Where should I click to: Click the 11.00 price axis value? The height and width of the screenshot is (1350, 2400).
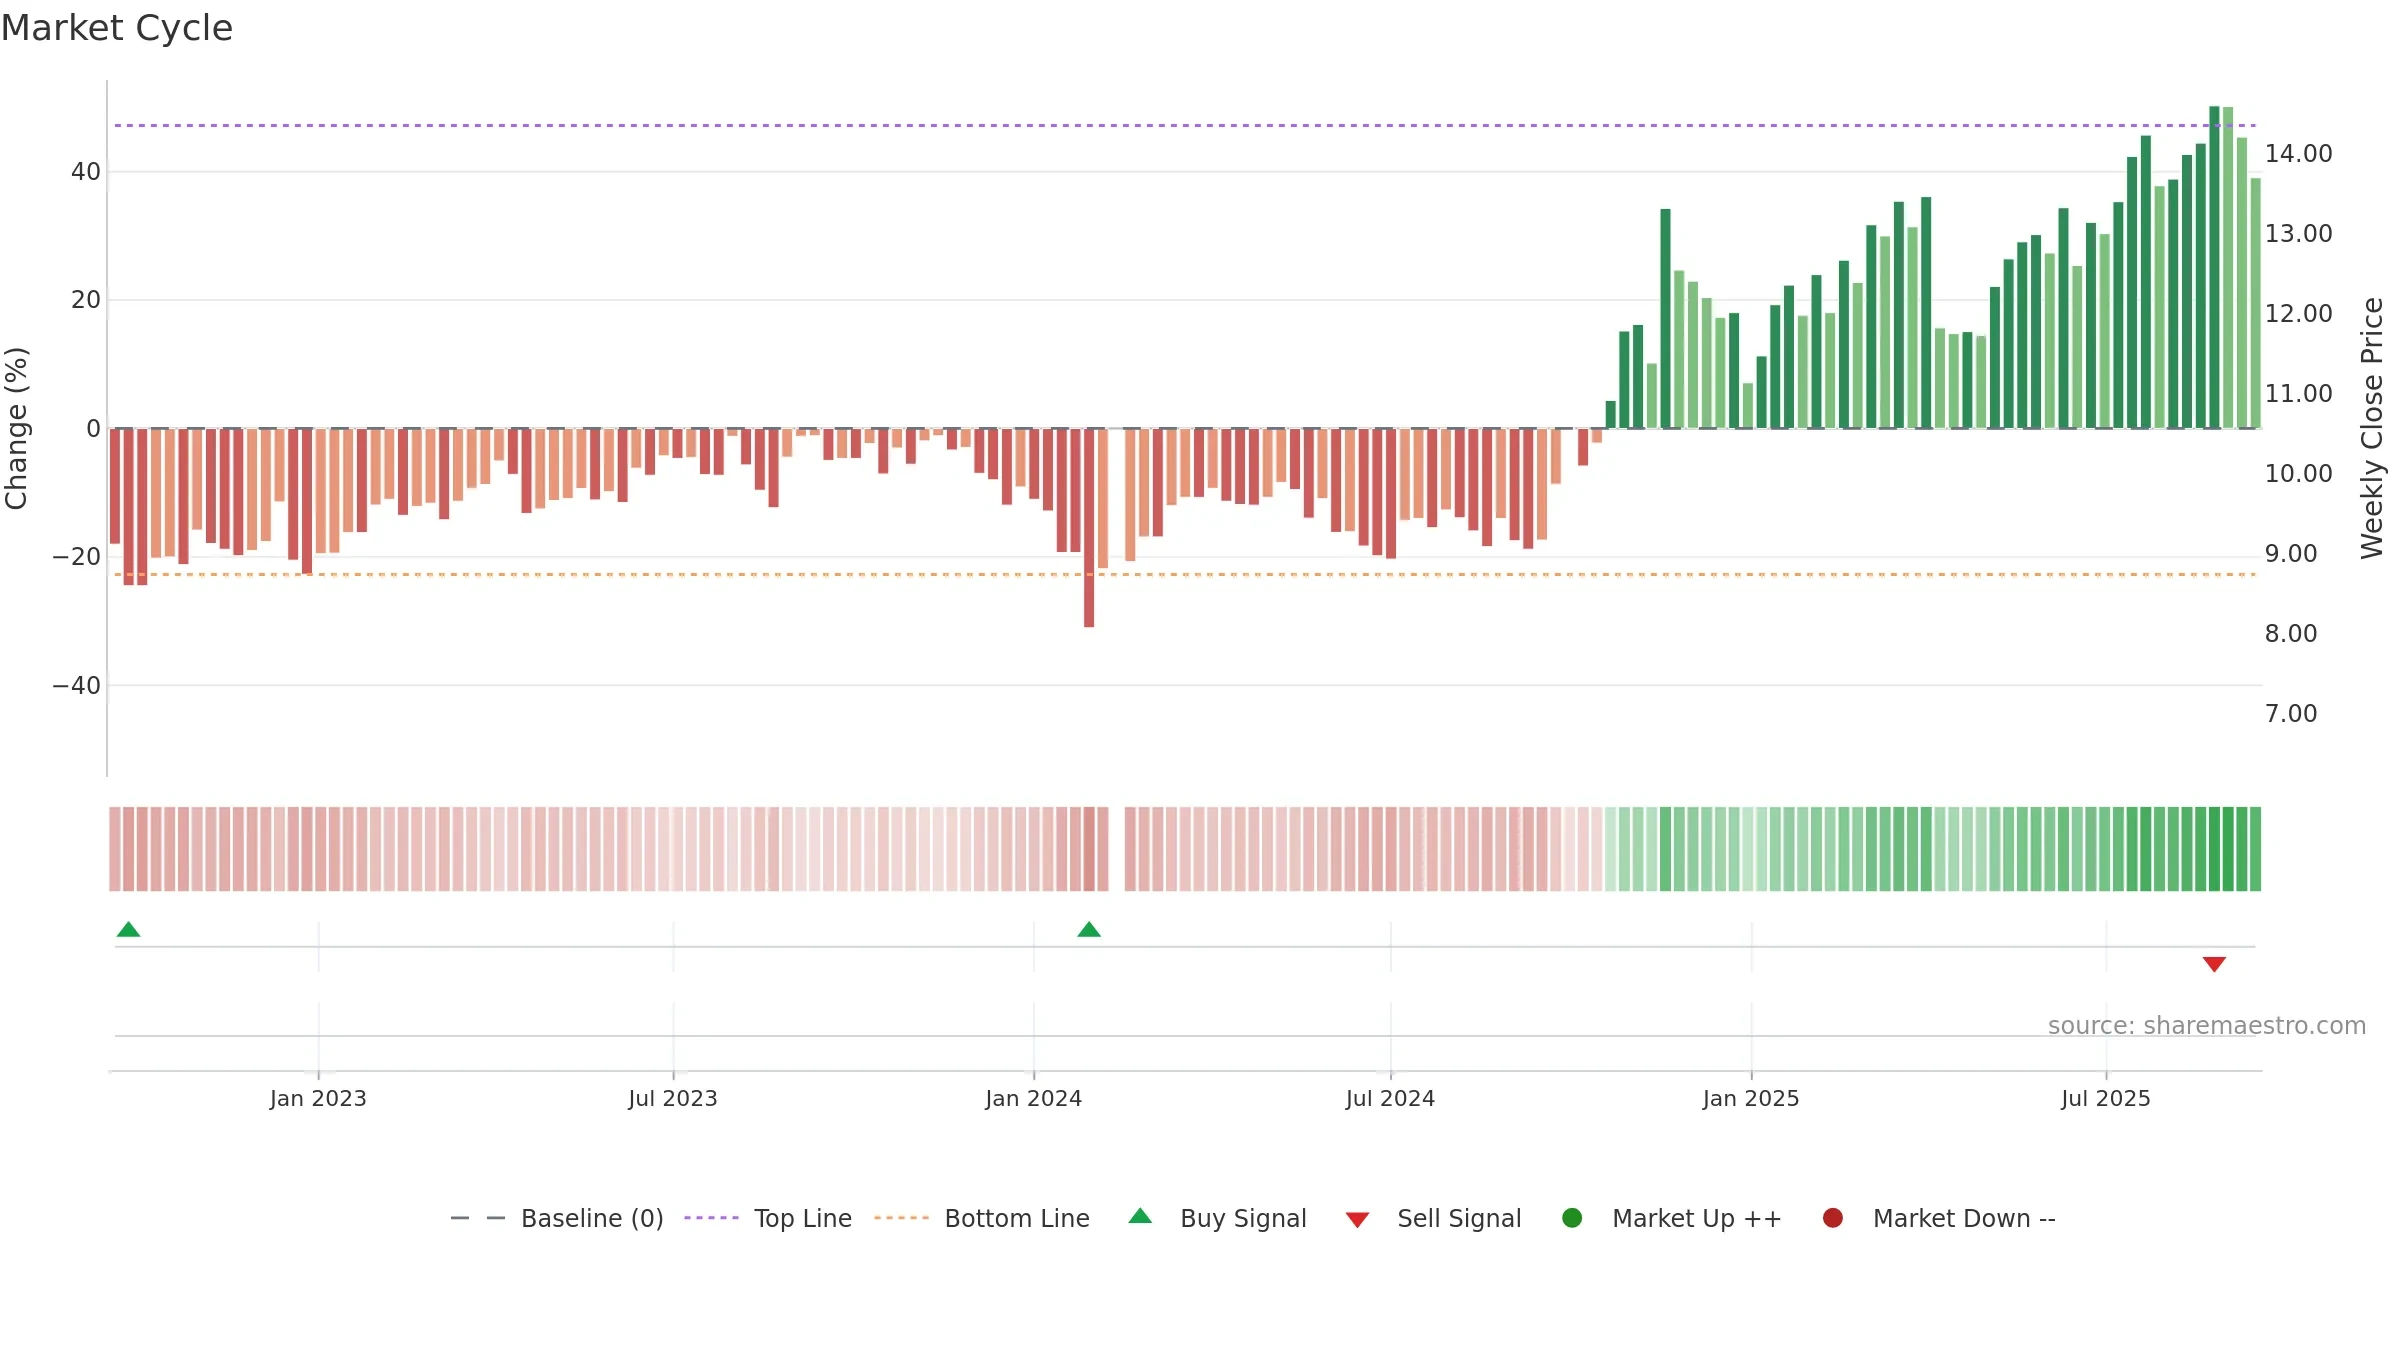(x=2298, y=393)
